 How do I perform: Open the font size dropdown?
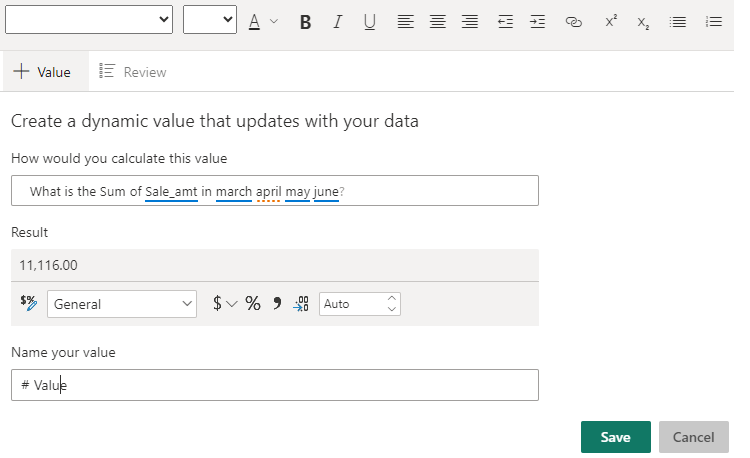click(210, 19)
